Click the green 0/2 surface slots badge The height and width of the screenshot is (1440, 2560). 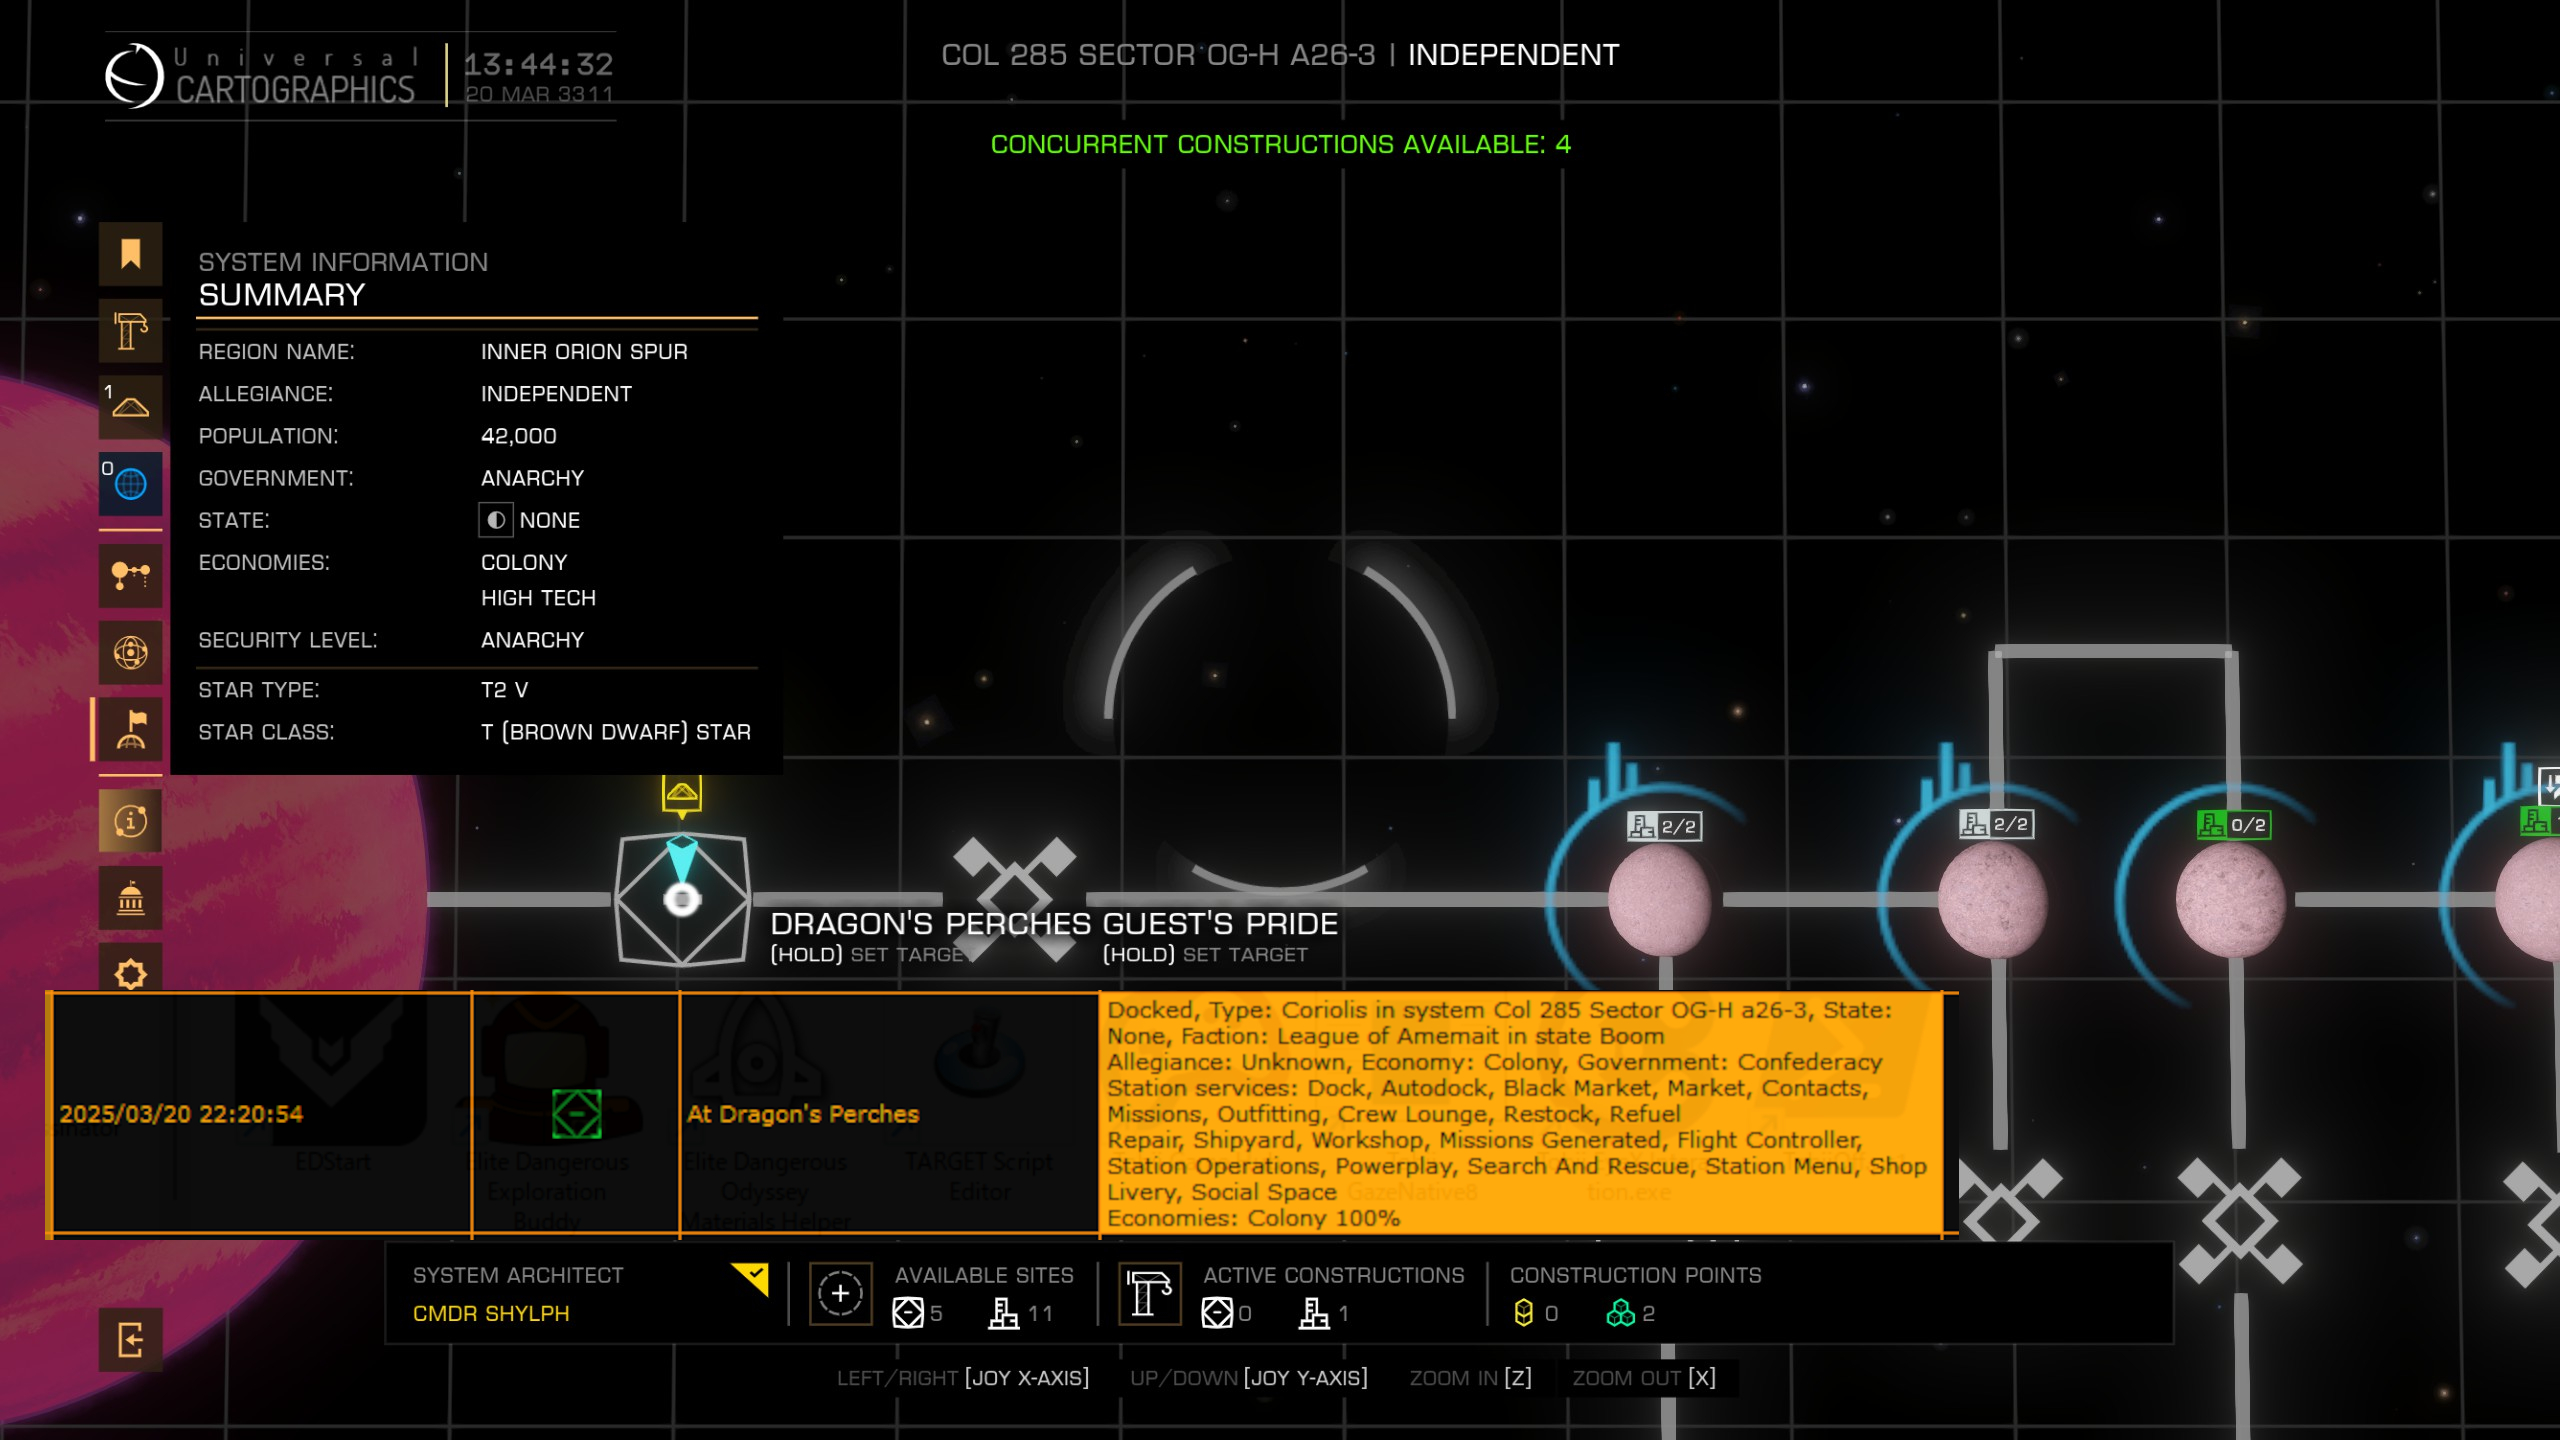(x=2234, y=825)
